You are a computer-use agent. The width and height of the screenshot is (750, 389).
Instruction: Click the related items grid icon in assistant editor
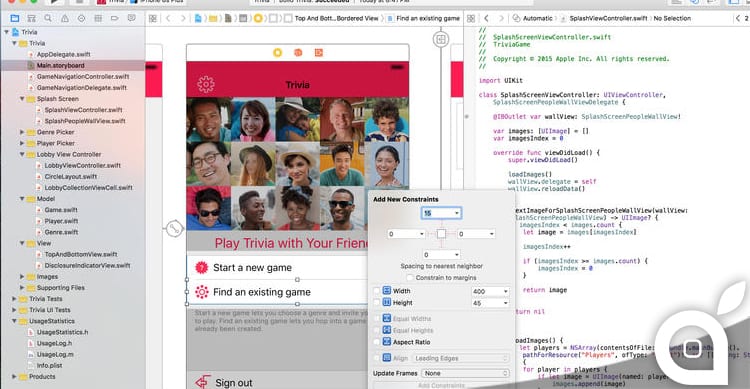tap(471, 18)
